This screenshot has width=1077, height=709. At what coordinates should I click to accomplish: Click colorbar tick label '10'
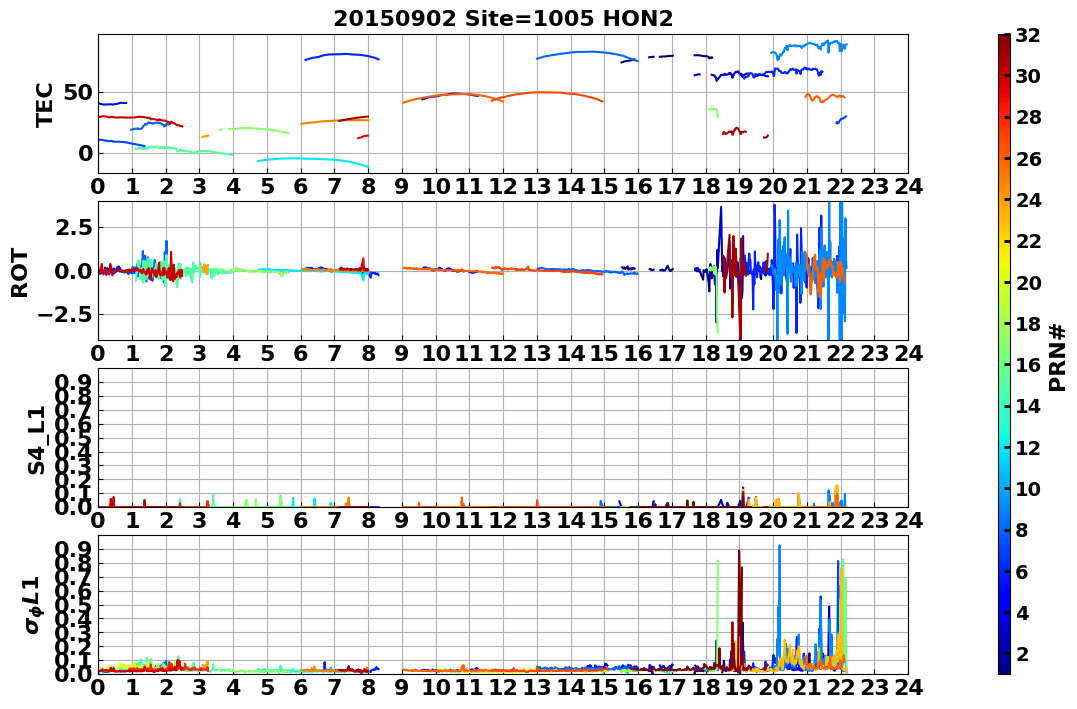pyautogui.click(x=1028, y=488)
